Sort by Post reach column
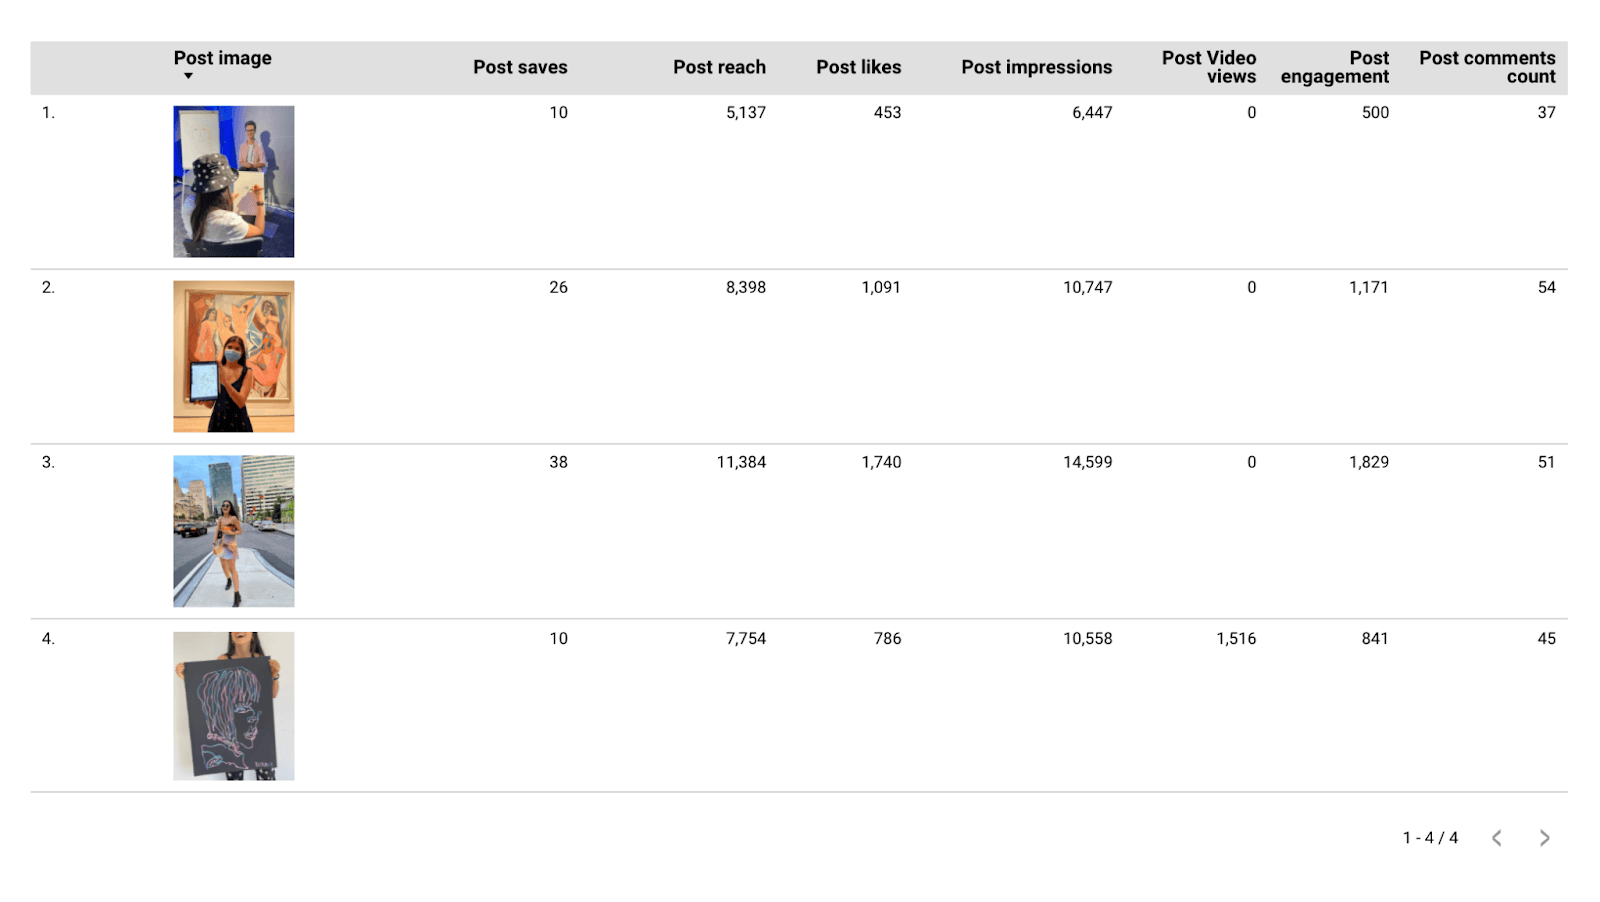This screenshot has height=902, width=1600. (719, 67)
